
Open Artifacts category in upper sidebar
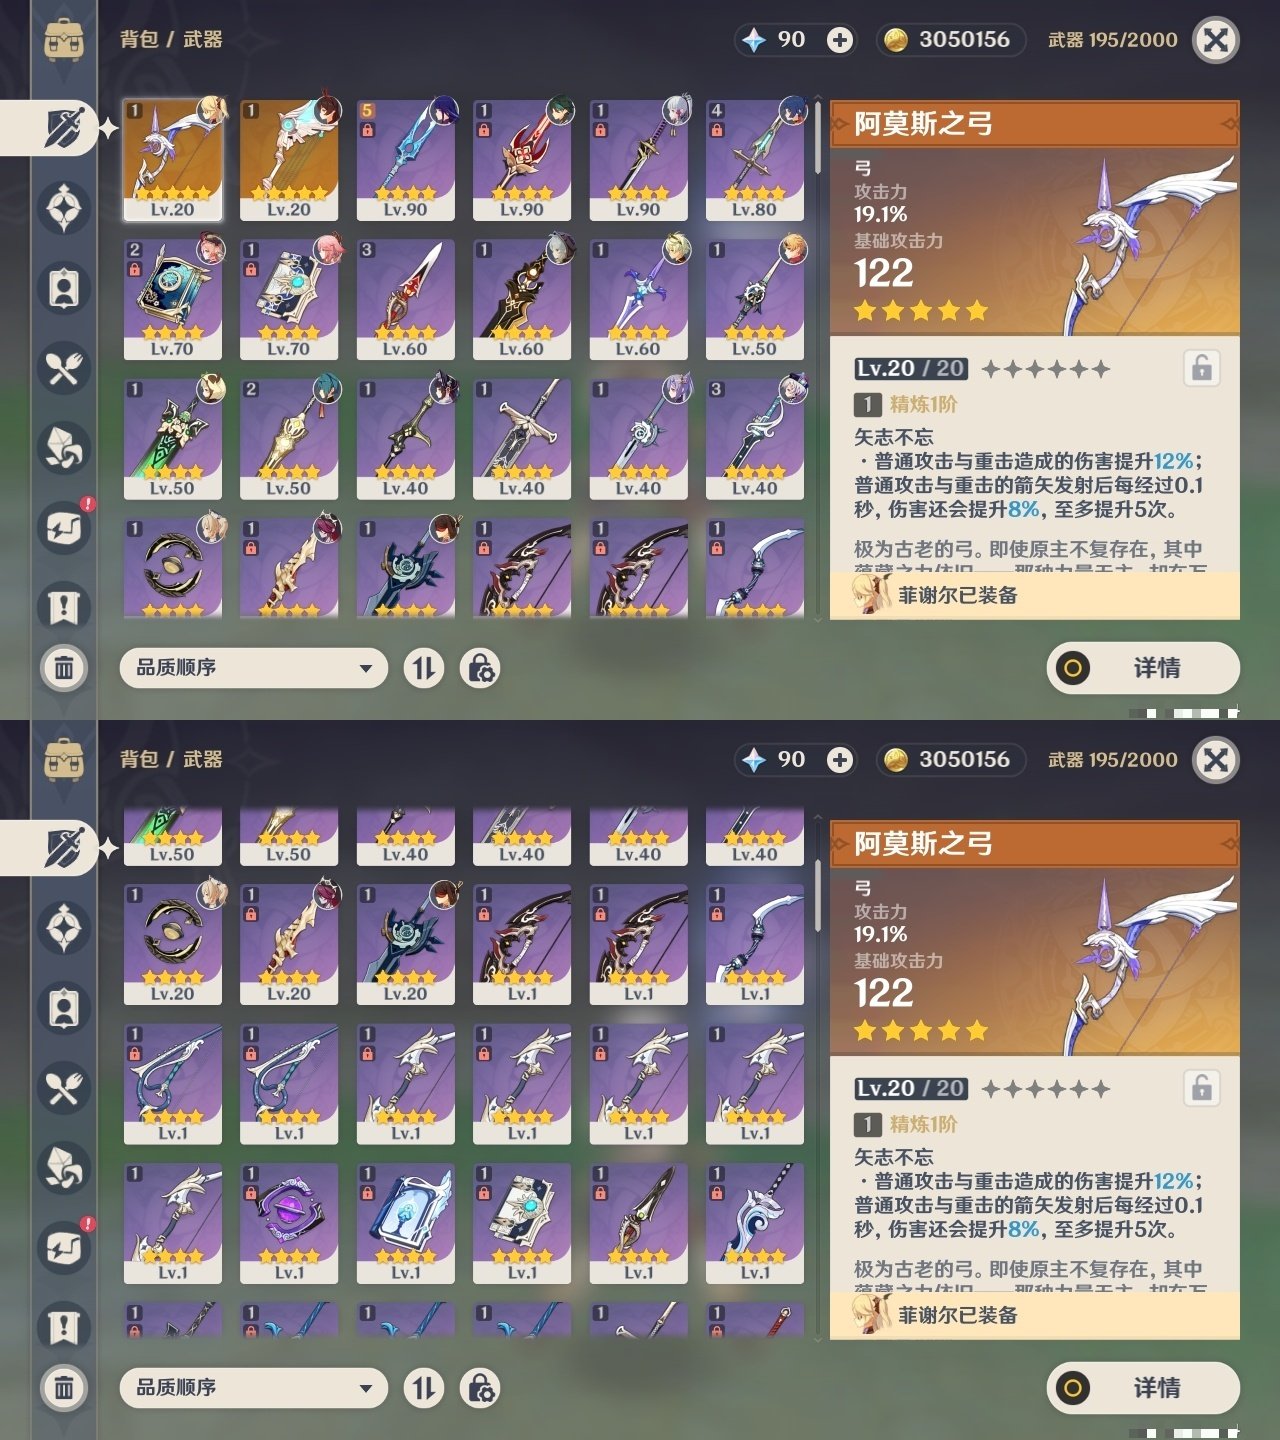click(x=64, y=208)
